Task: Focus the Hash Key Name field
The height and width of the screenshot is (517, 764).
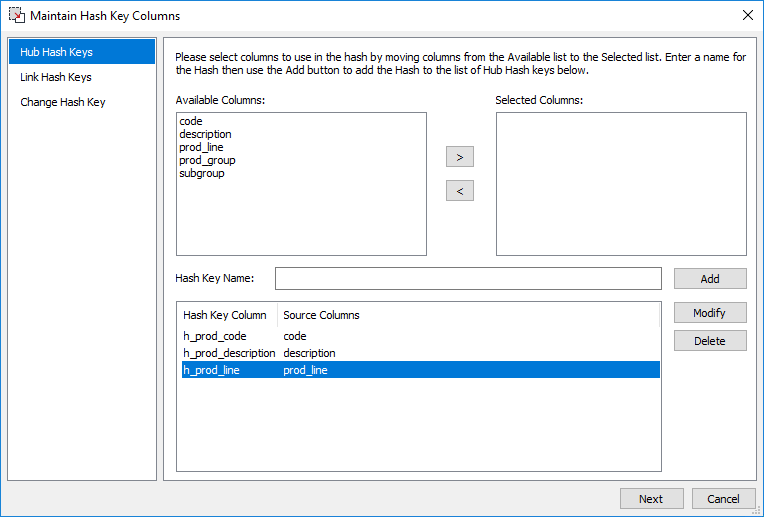Action: pyautogui.click(x=468, y=278)
